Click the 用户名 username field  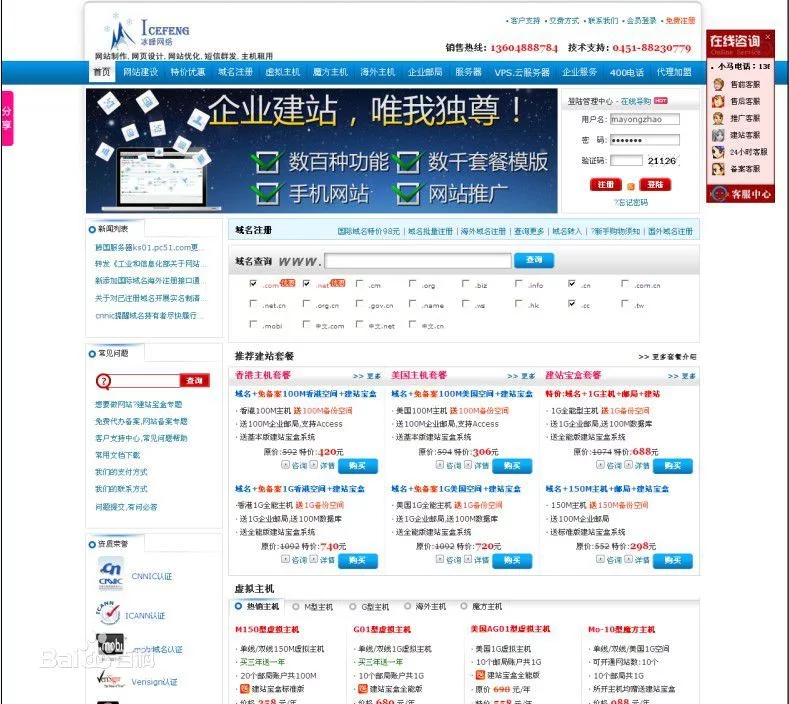click(x=645, y=119)
